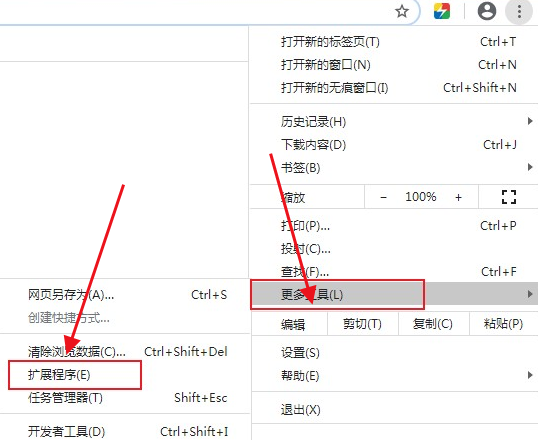
Task: Open the 历史记录(H) submenu
Action: click(394, 121)
